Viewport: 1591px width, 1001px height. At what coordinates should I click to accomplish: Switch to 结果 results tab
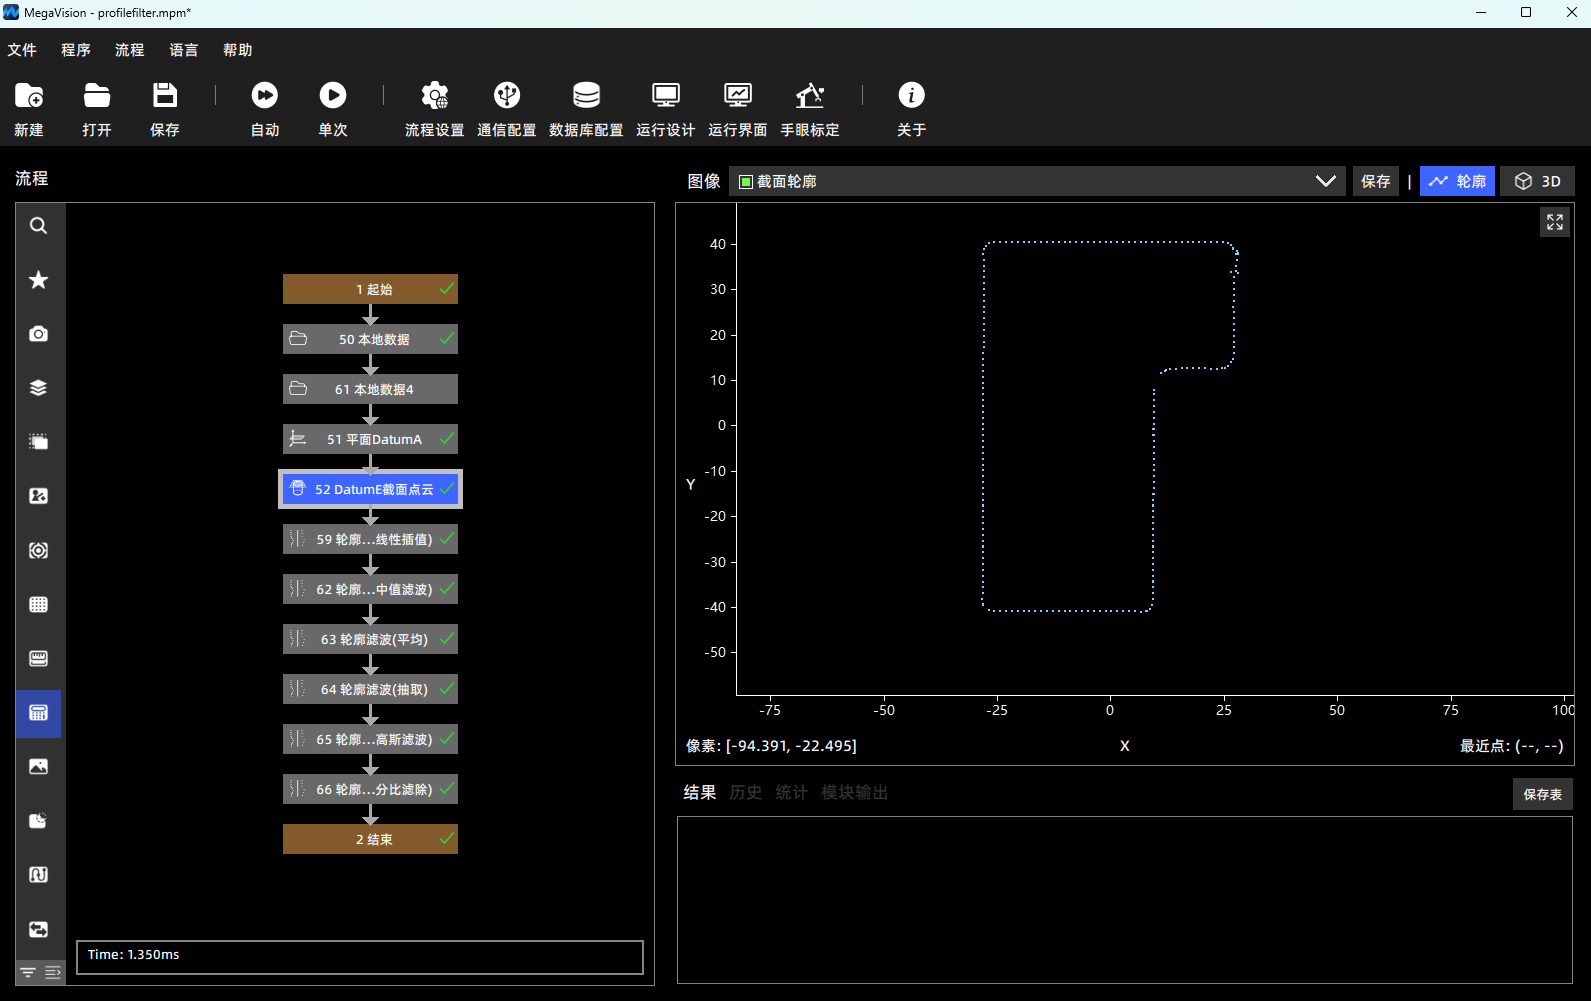pyautogui.click(x=700, y=793)
